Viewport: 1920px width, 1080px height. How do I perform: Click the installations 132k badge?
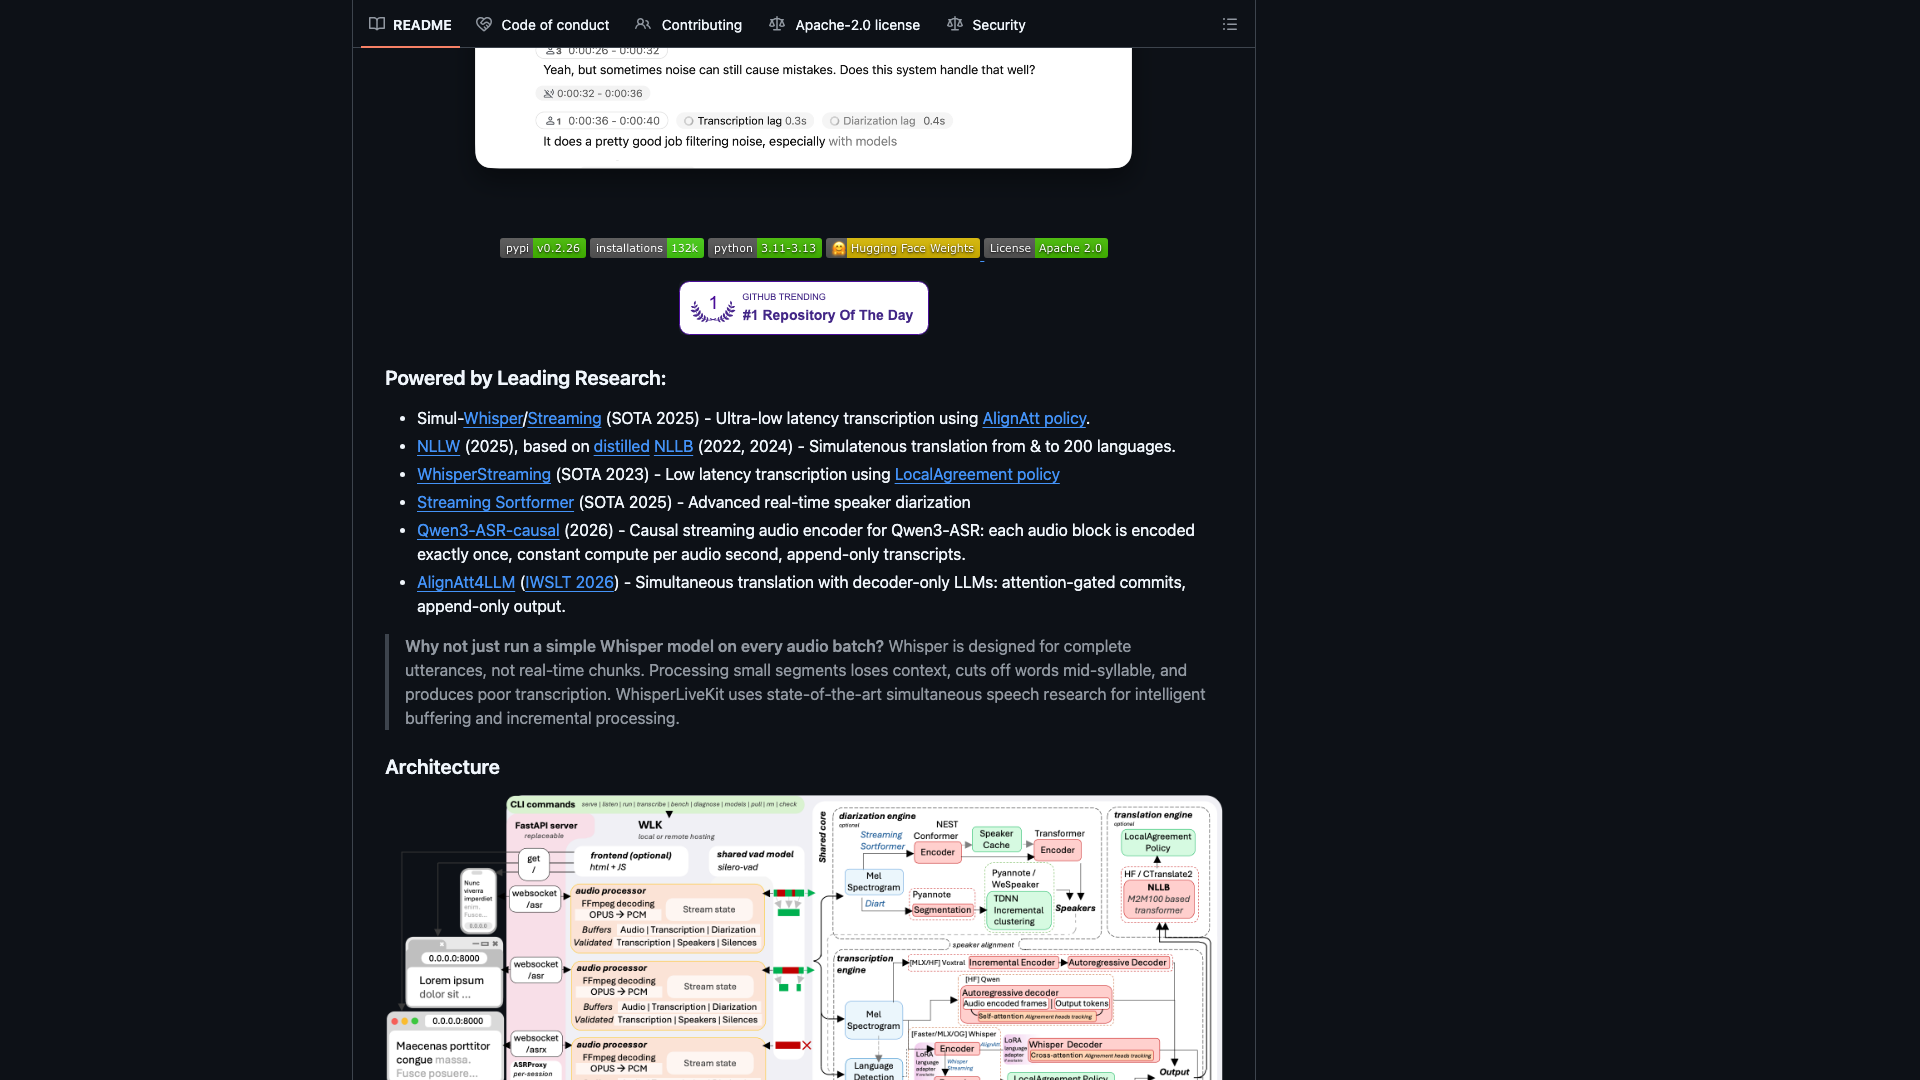pyautogui.click(x=647, y=248)
